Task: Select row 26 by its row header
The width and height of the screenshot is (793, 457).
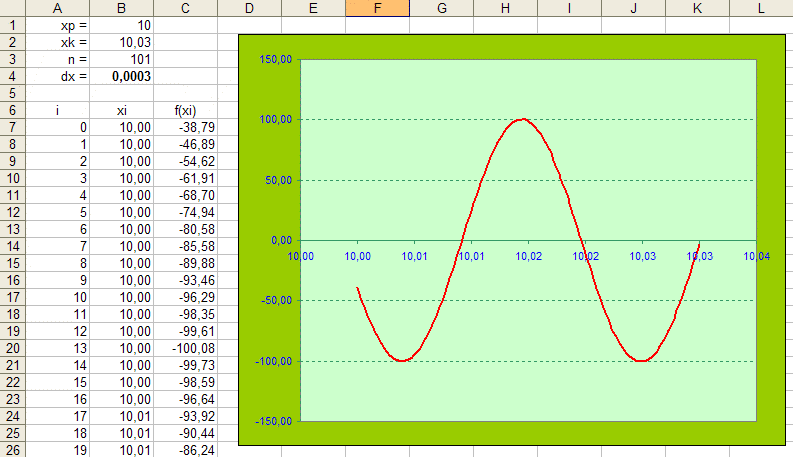Action: [13, 450]
